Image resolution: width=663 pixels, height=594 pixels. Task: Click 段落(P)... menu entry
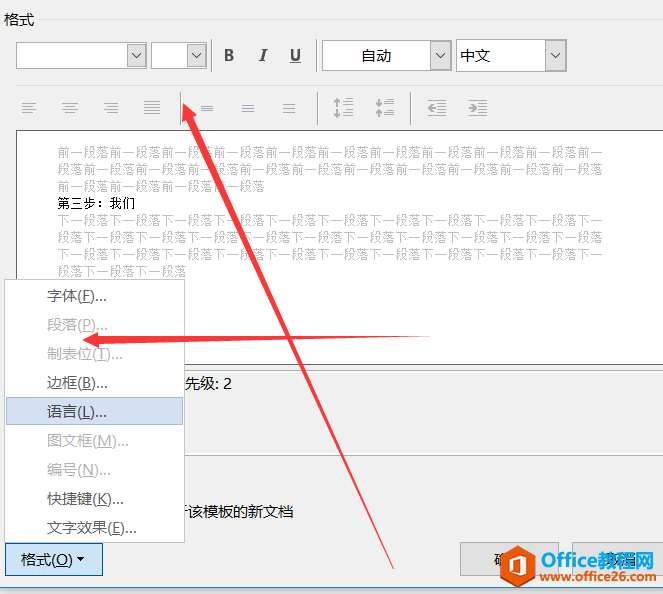pyautogui.click(x=94, y=325)
